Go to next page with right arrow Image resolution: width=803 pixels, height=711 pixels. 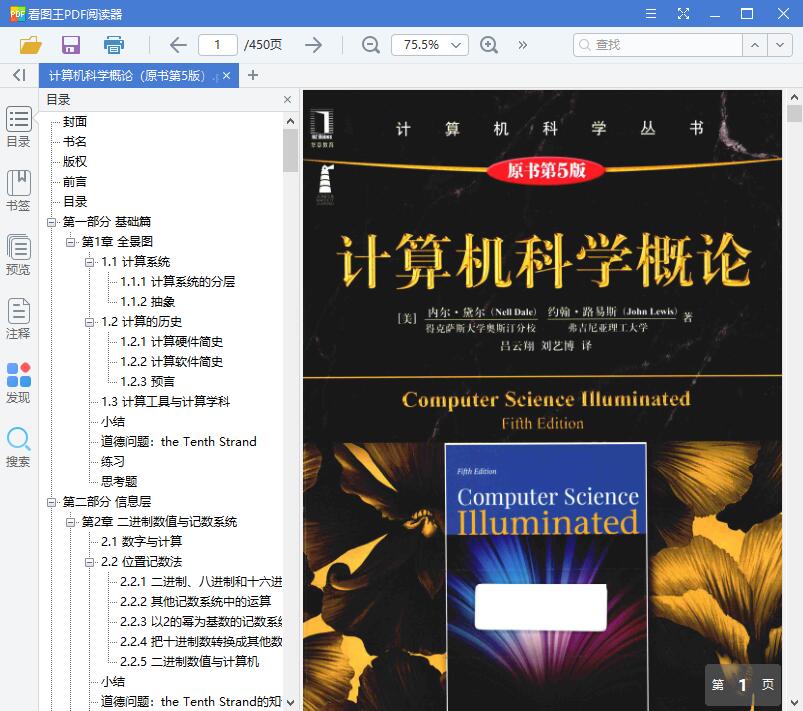coord(313,45)
